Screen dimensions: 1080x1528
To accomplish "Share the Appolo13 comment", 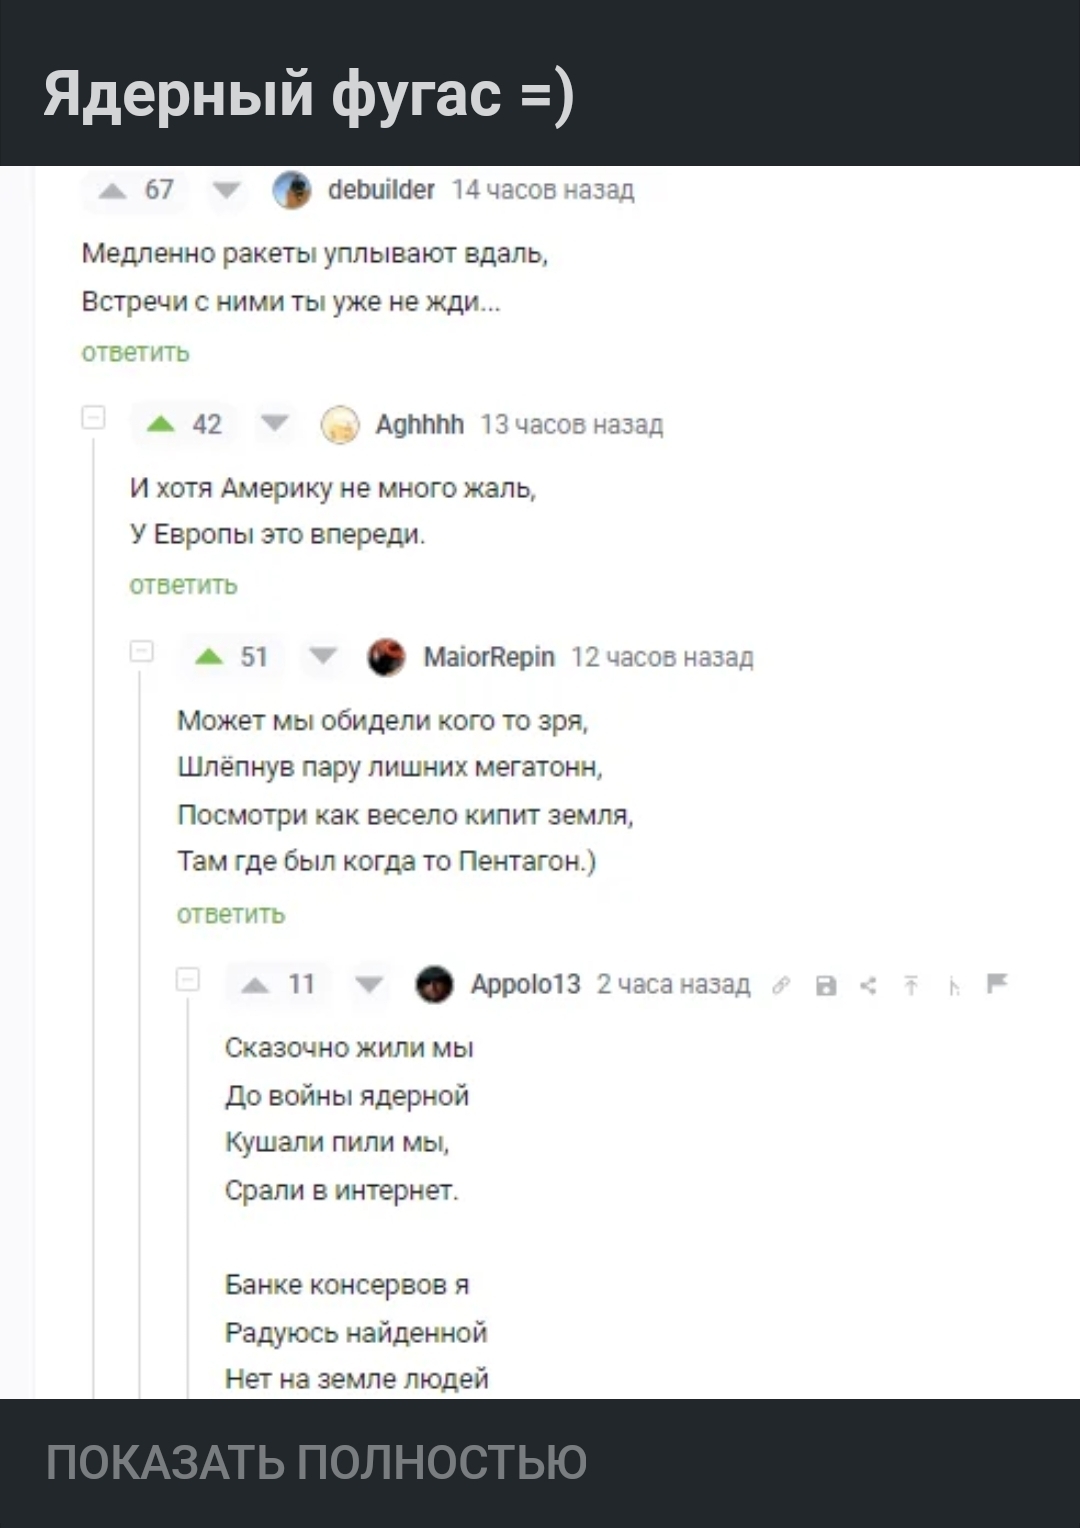I will click(868, 986).
